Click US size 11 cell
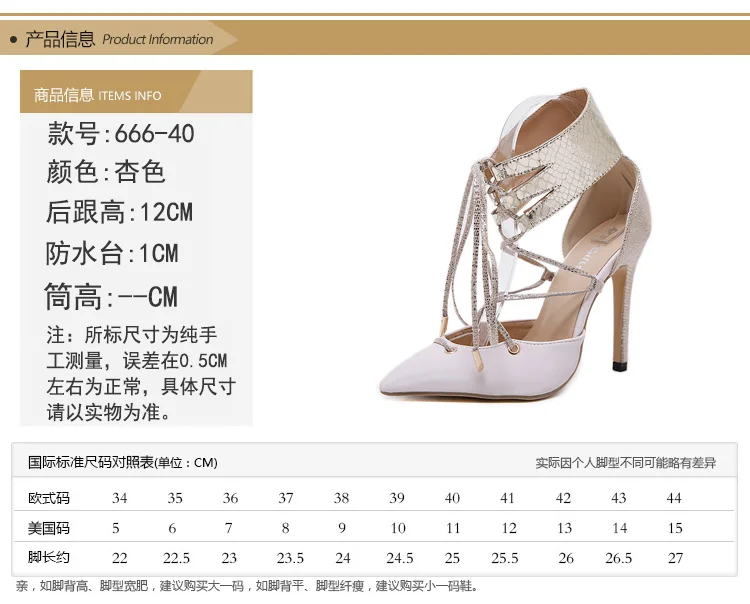Image resolution: width=750 pixels, height=604 pixels. [452, 528]
